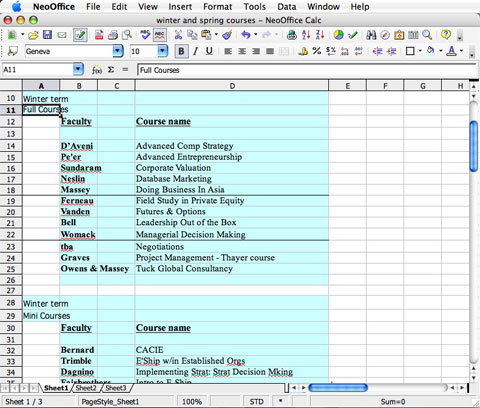480x408 pixels.
Task: Print the file directly
Action: tap(113, 35)
